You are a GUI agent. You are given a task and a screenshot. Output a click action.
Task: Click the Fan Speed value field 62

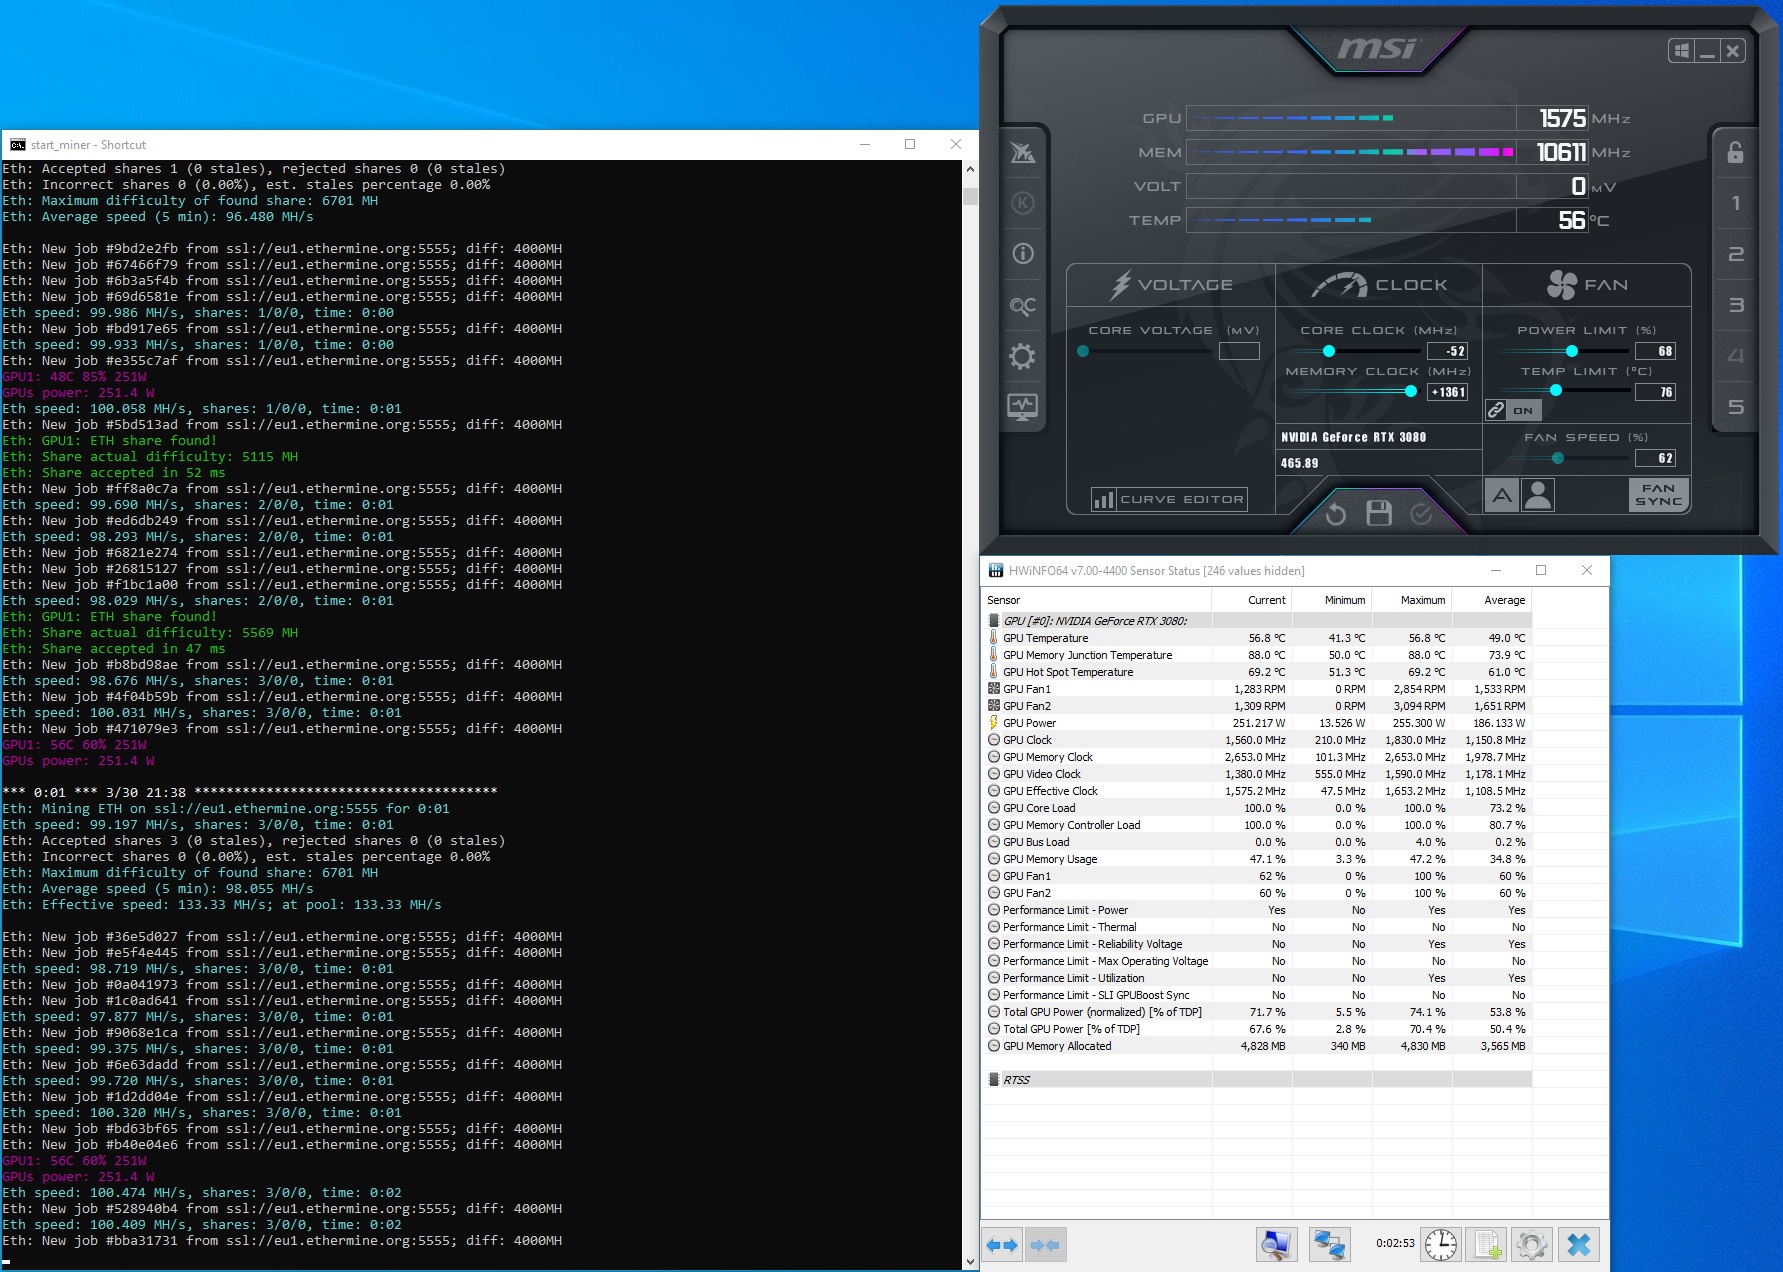(x=1655, y=458)
